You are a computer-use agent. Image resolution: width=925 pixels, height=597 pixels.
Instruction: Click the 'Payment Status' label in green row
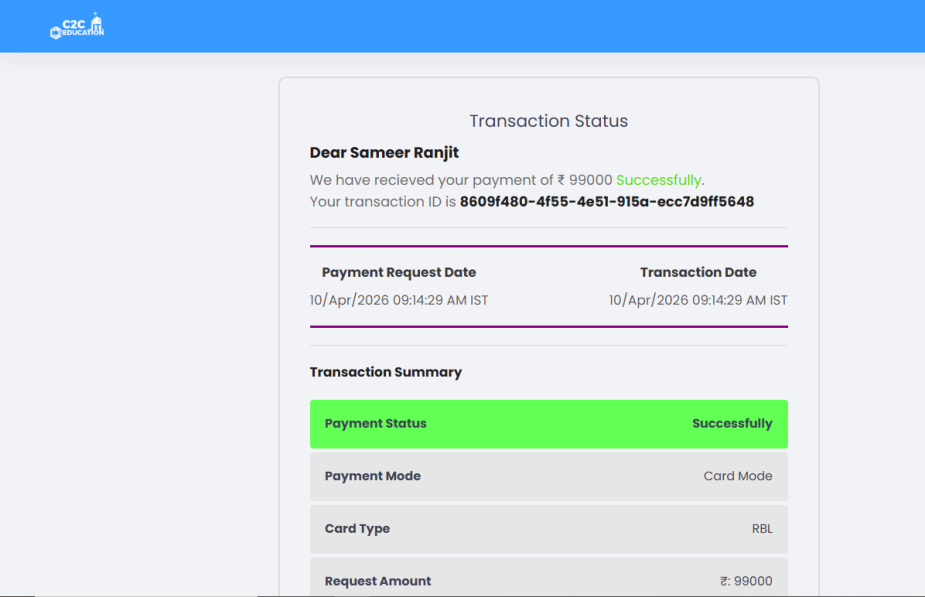coord(375,424)
